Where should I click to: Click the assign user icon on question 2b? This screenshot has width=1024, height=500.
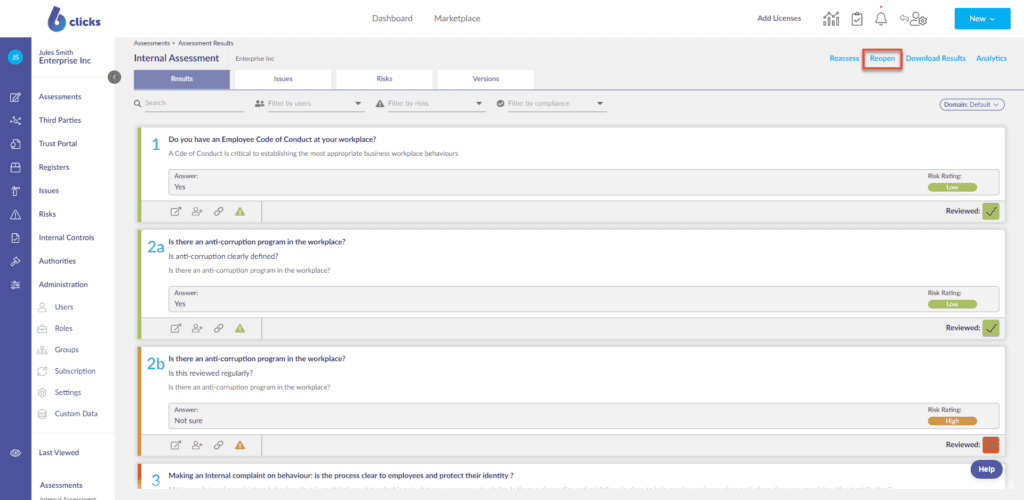pyautogui.click(x=197, y=445)
